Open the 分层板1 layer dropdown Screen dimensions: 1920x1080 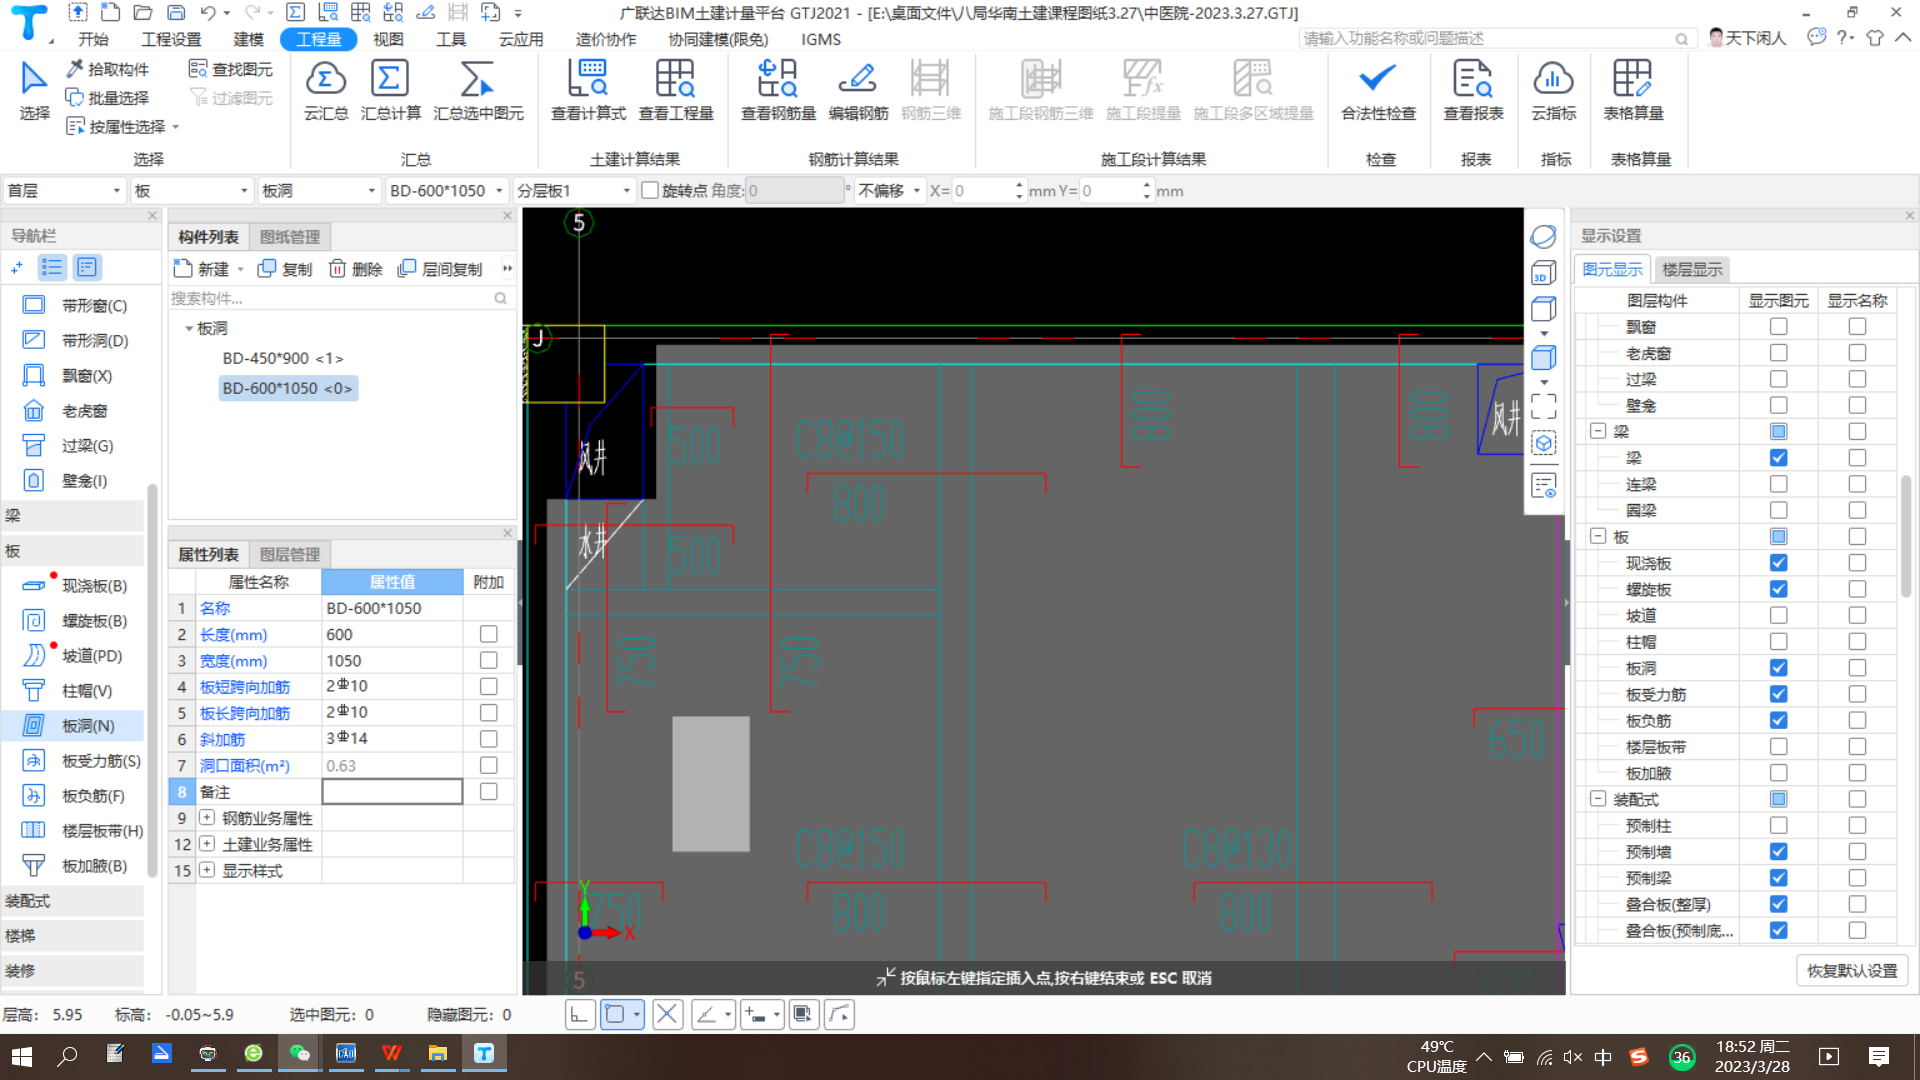click(574, 190)
